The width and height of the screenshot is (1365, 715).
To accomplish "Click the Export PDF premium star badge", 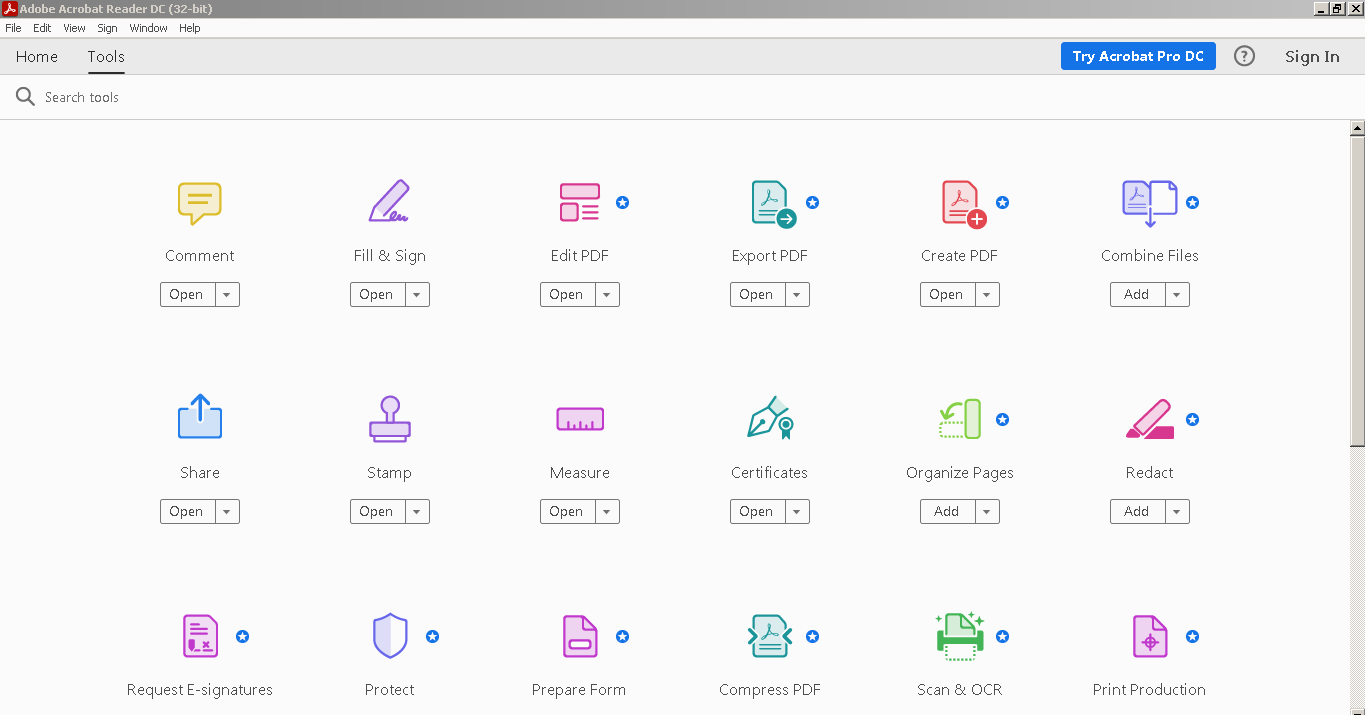I will coord(812,202).
